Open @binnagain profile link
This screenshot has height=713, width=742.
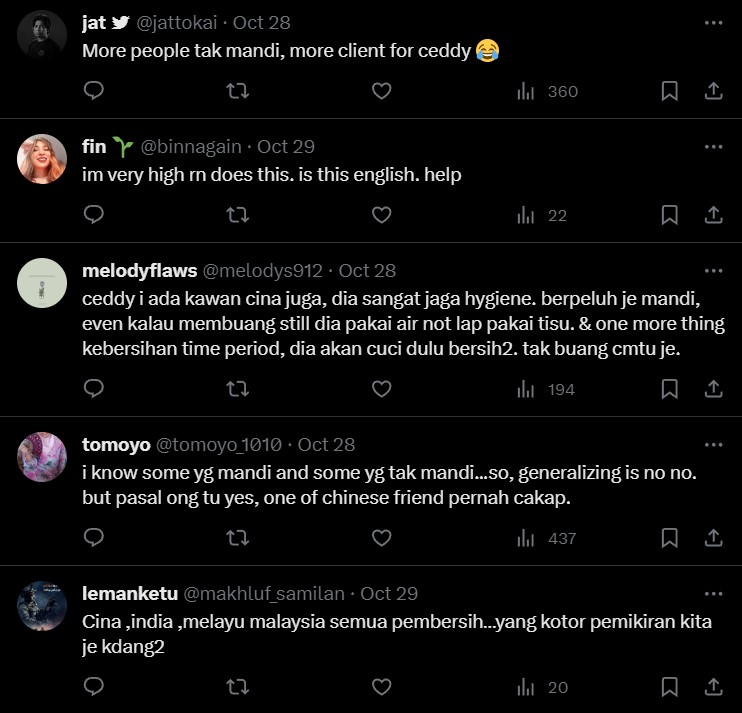191,146
